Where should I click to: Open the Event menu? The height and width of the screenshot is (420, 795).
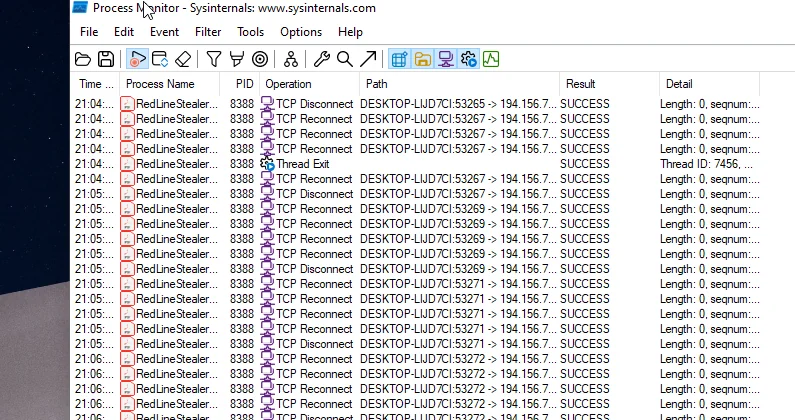[x=164, y=32]
